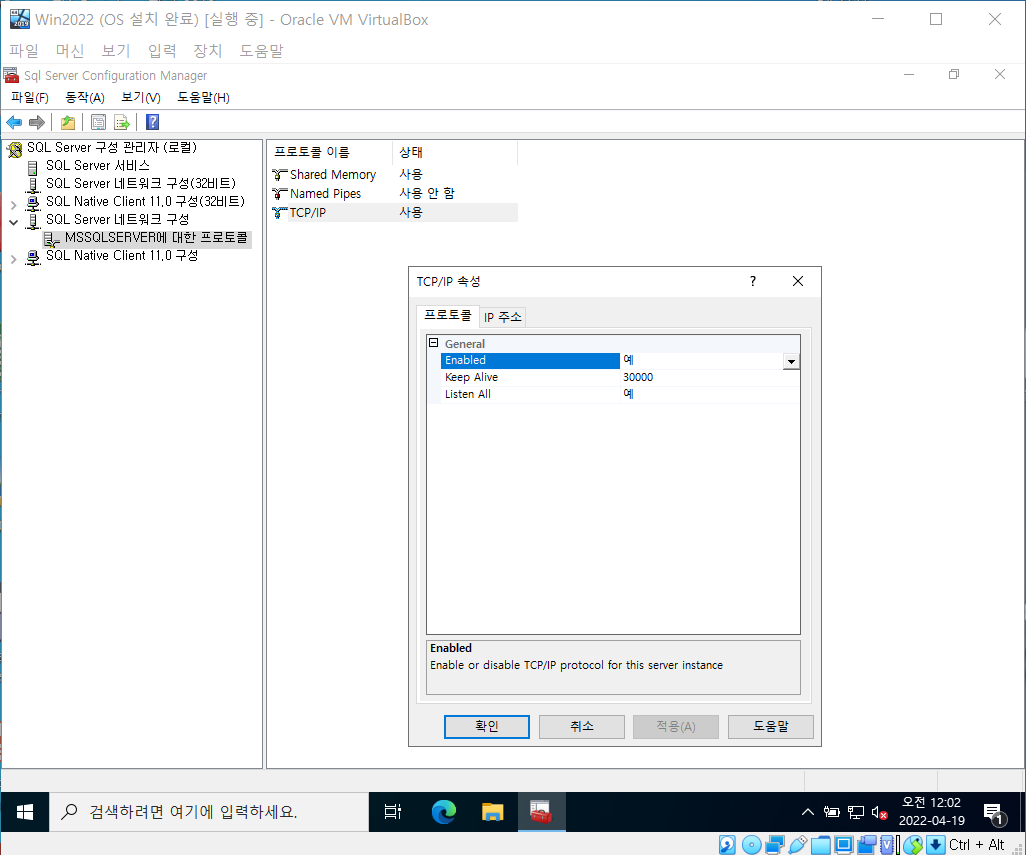
Task: Open File Explorer from the taskbar
Action: (x=492, y=812)
